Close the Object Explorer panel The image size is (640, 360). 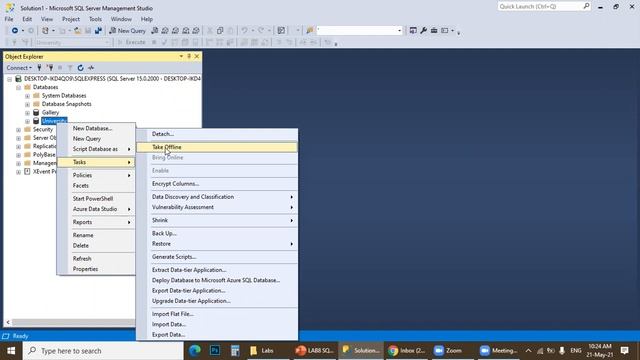coord(197,56)
